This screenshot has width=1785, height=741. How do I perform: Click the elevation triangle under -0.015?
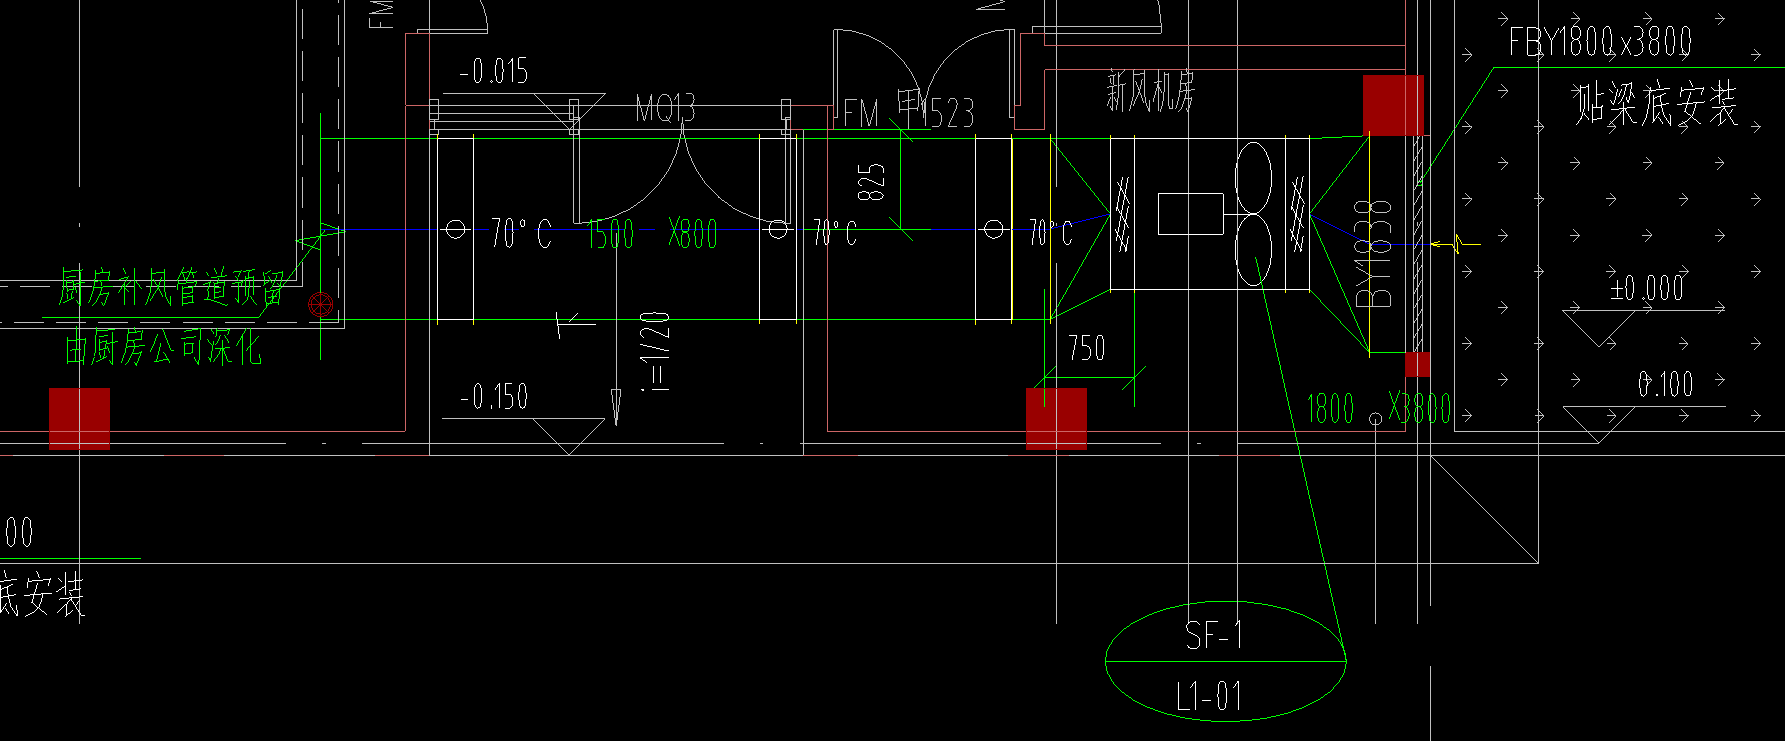pos(569,111)
